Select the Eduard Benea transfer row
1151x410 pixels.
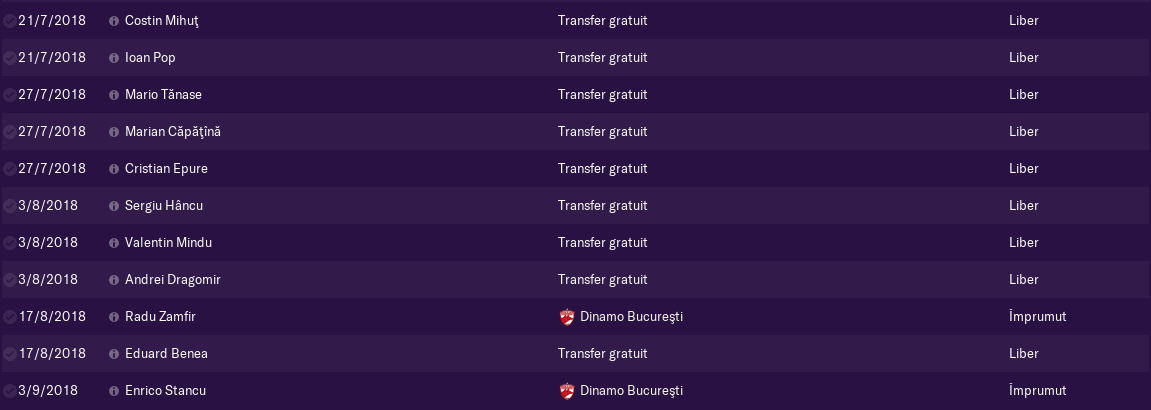click(x=576, y=354)
